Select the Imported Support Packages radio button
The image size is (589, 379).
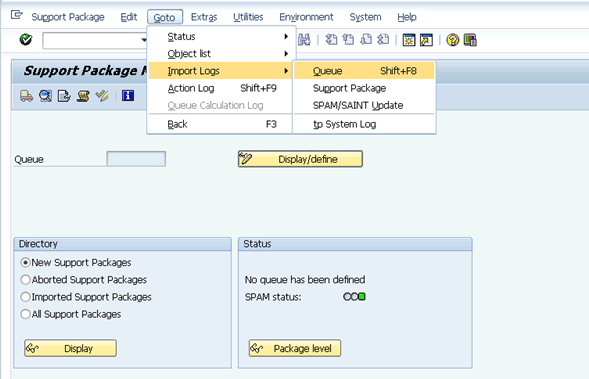tap(25, 297)
